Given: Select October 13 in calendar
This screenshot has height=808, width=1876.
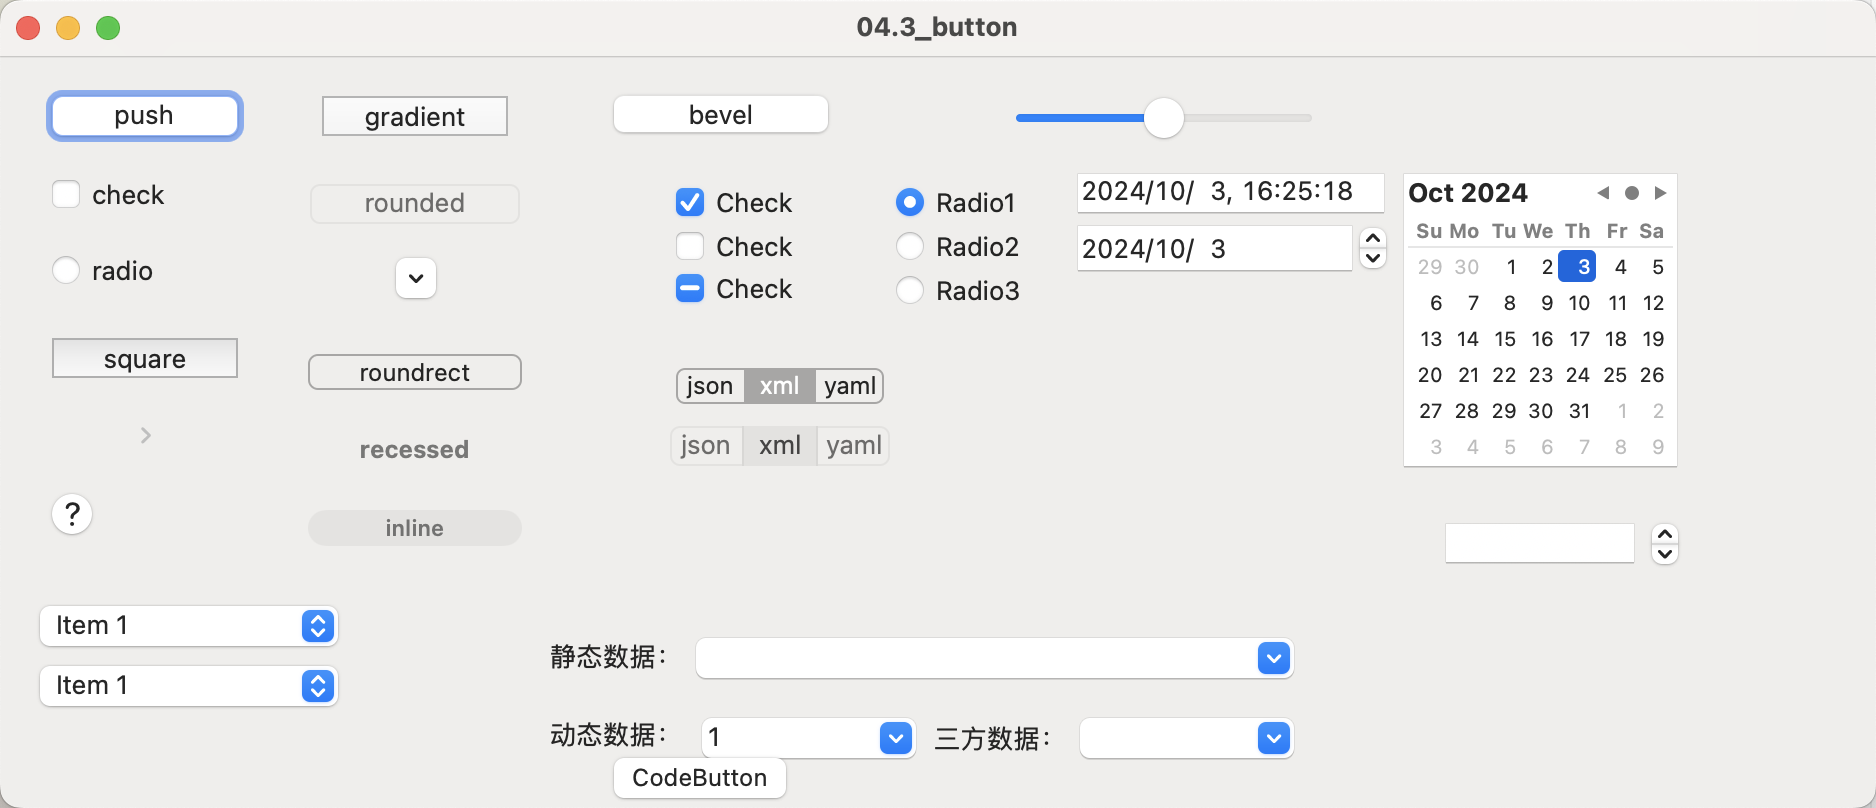Looking at the screenshot, I should point(1431,339).
